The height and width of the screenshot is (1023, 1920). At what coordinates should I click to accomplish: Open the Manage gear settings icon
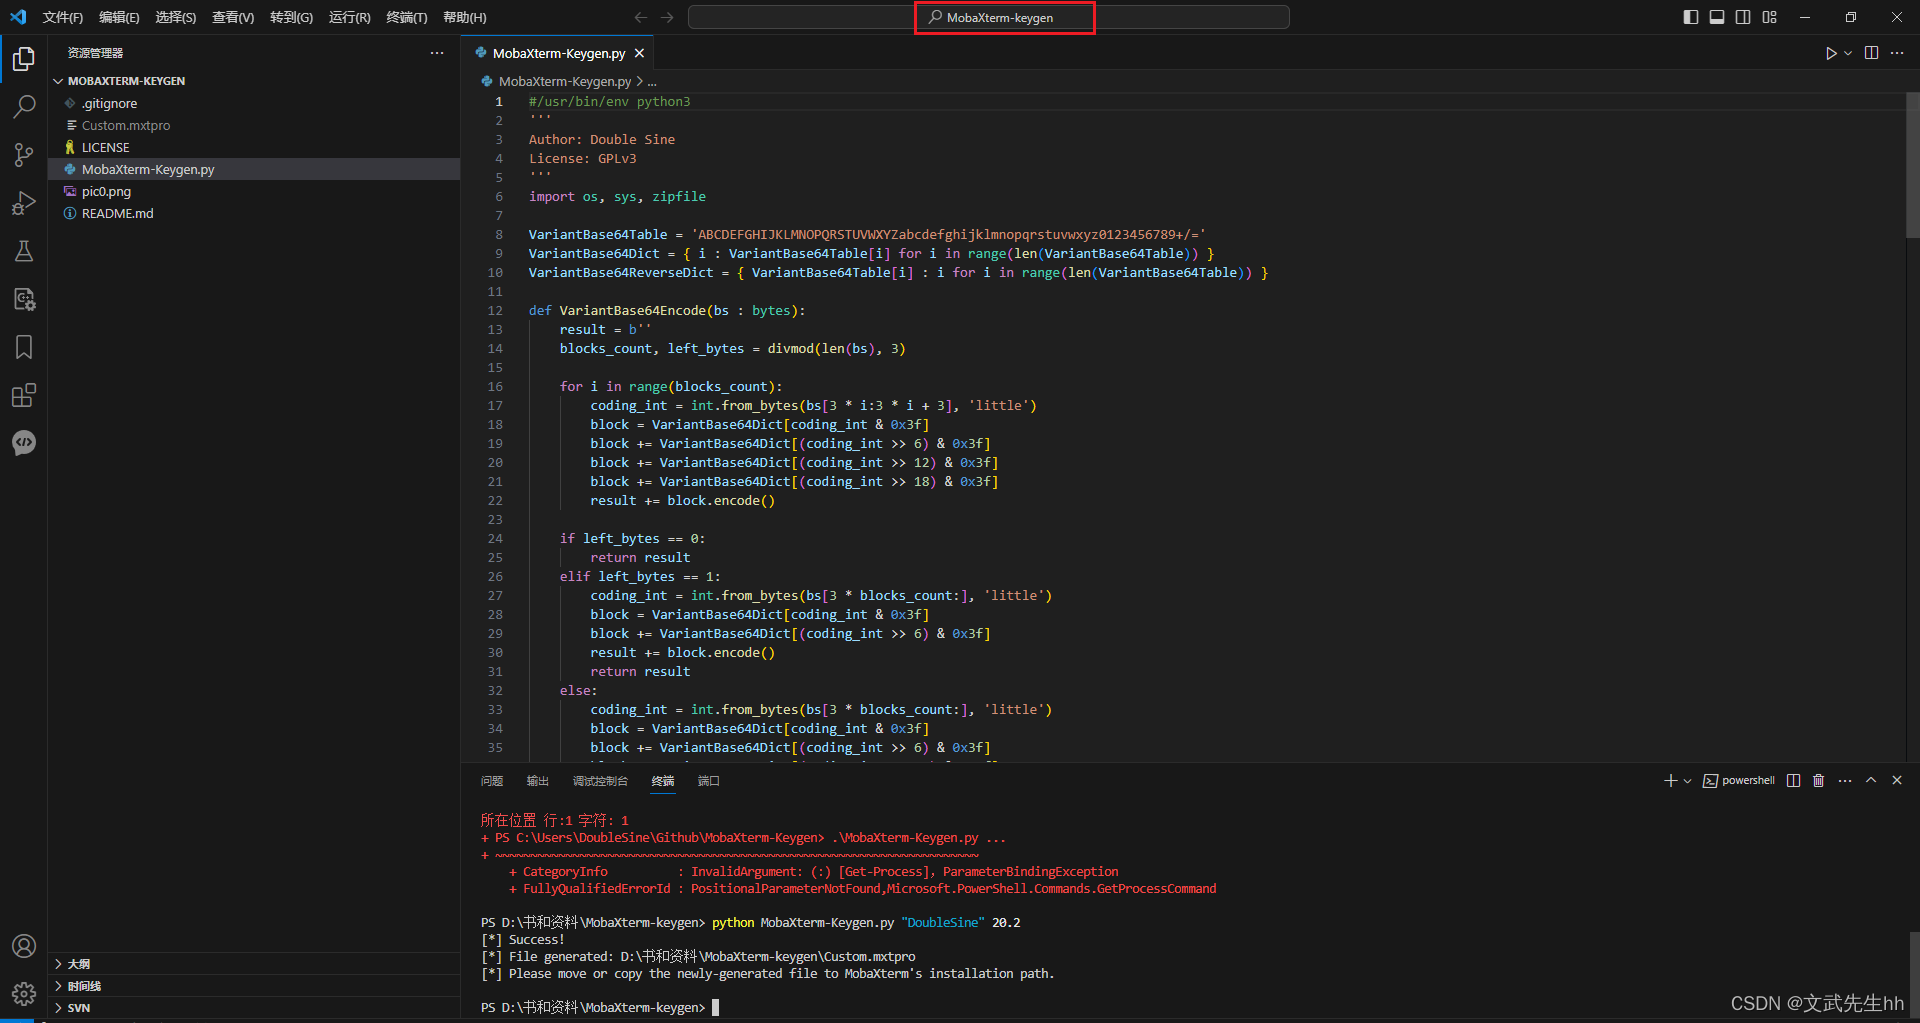[x=24, y=994]
